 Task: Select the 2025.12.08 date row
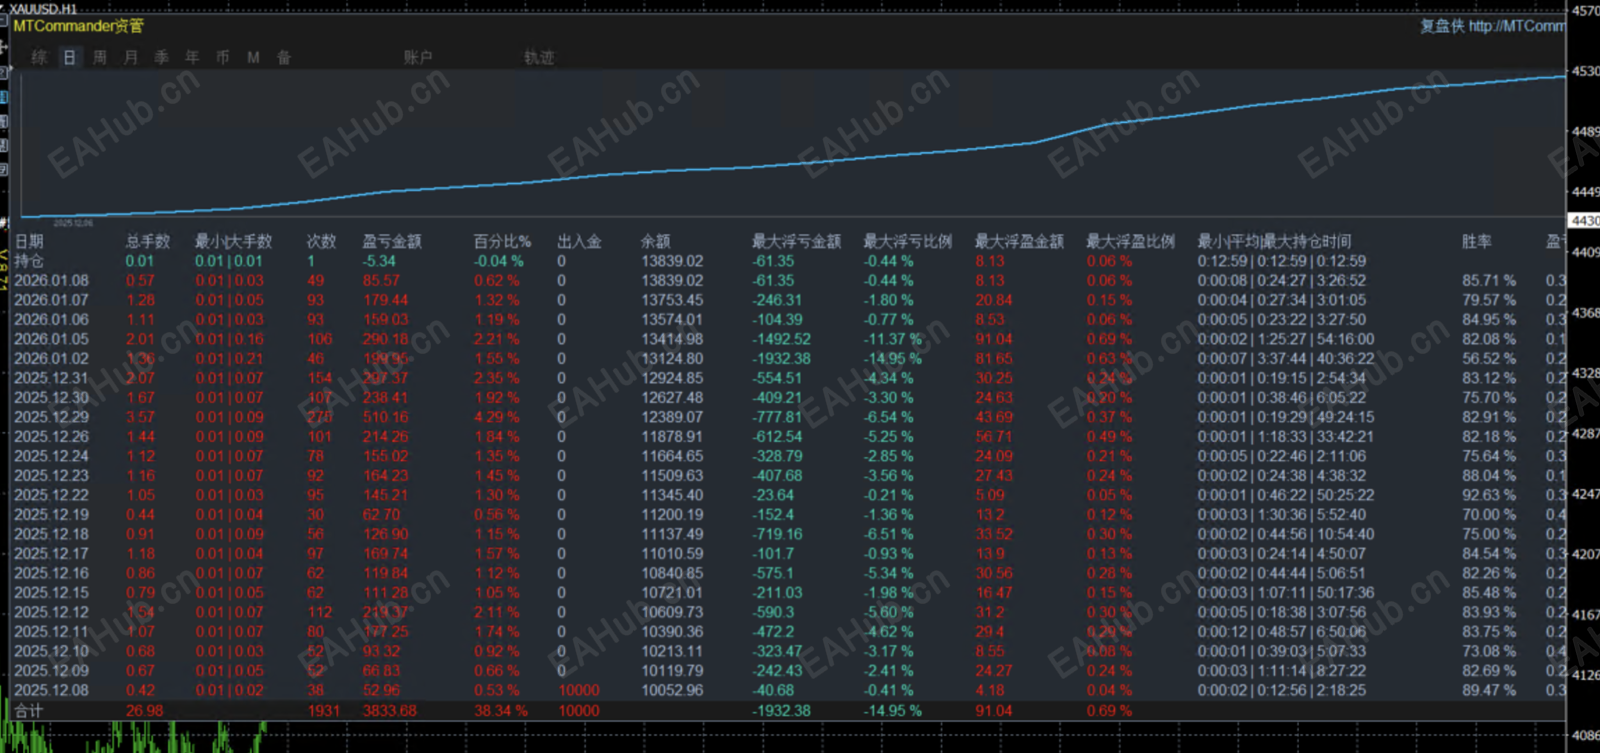click(51, 690)
